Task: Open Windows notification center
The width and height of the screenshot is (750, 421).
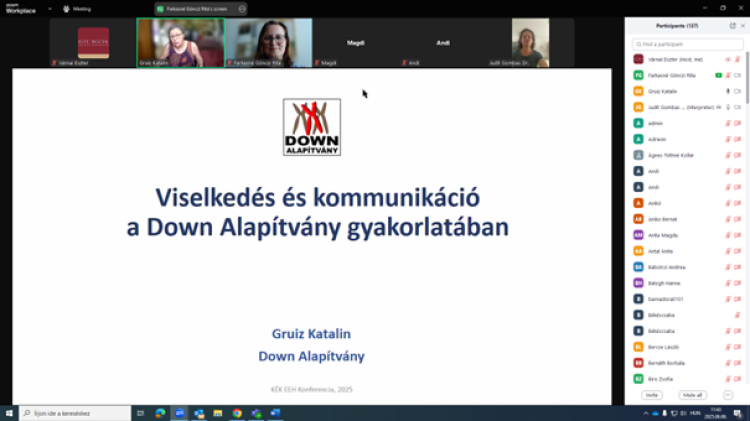Action: [x=738, y=413]
